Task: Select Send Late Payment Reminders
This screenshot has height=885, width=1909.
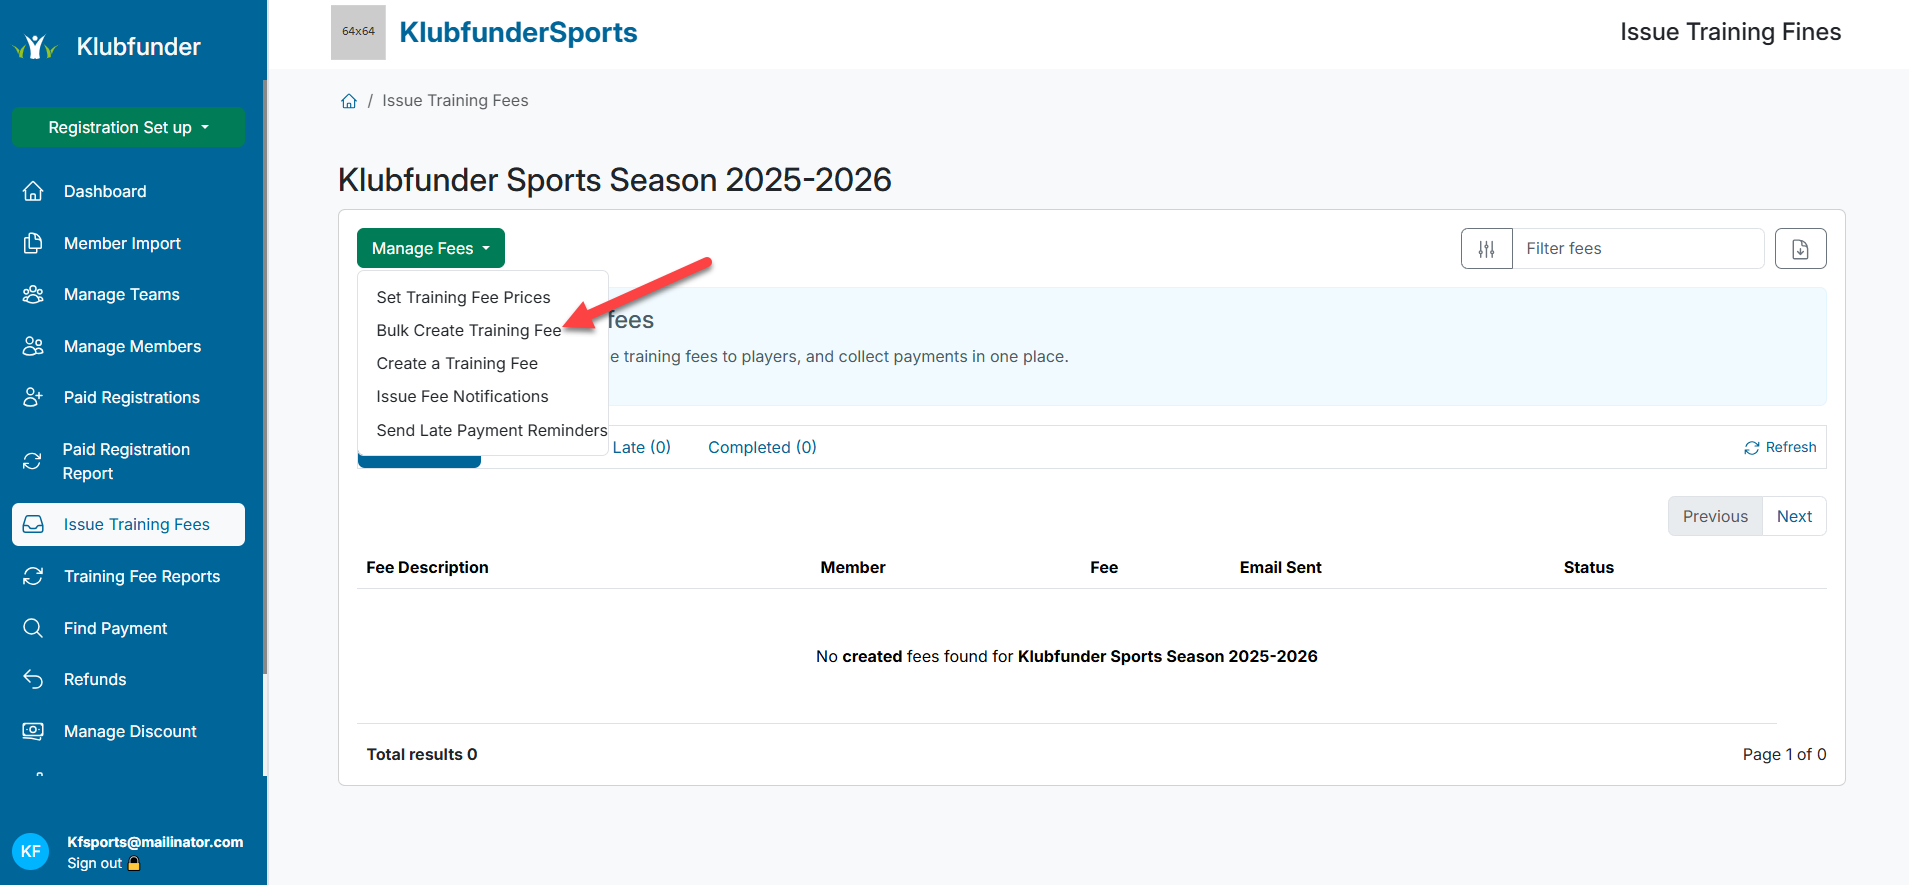Action: [x=491, y=430]
